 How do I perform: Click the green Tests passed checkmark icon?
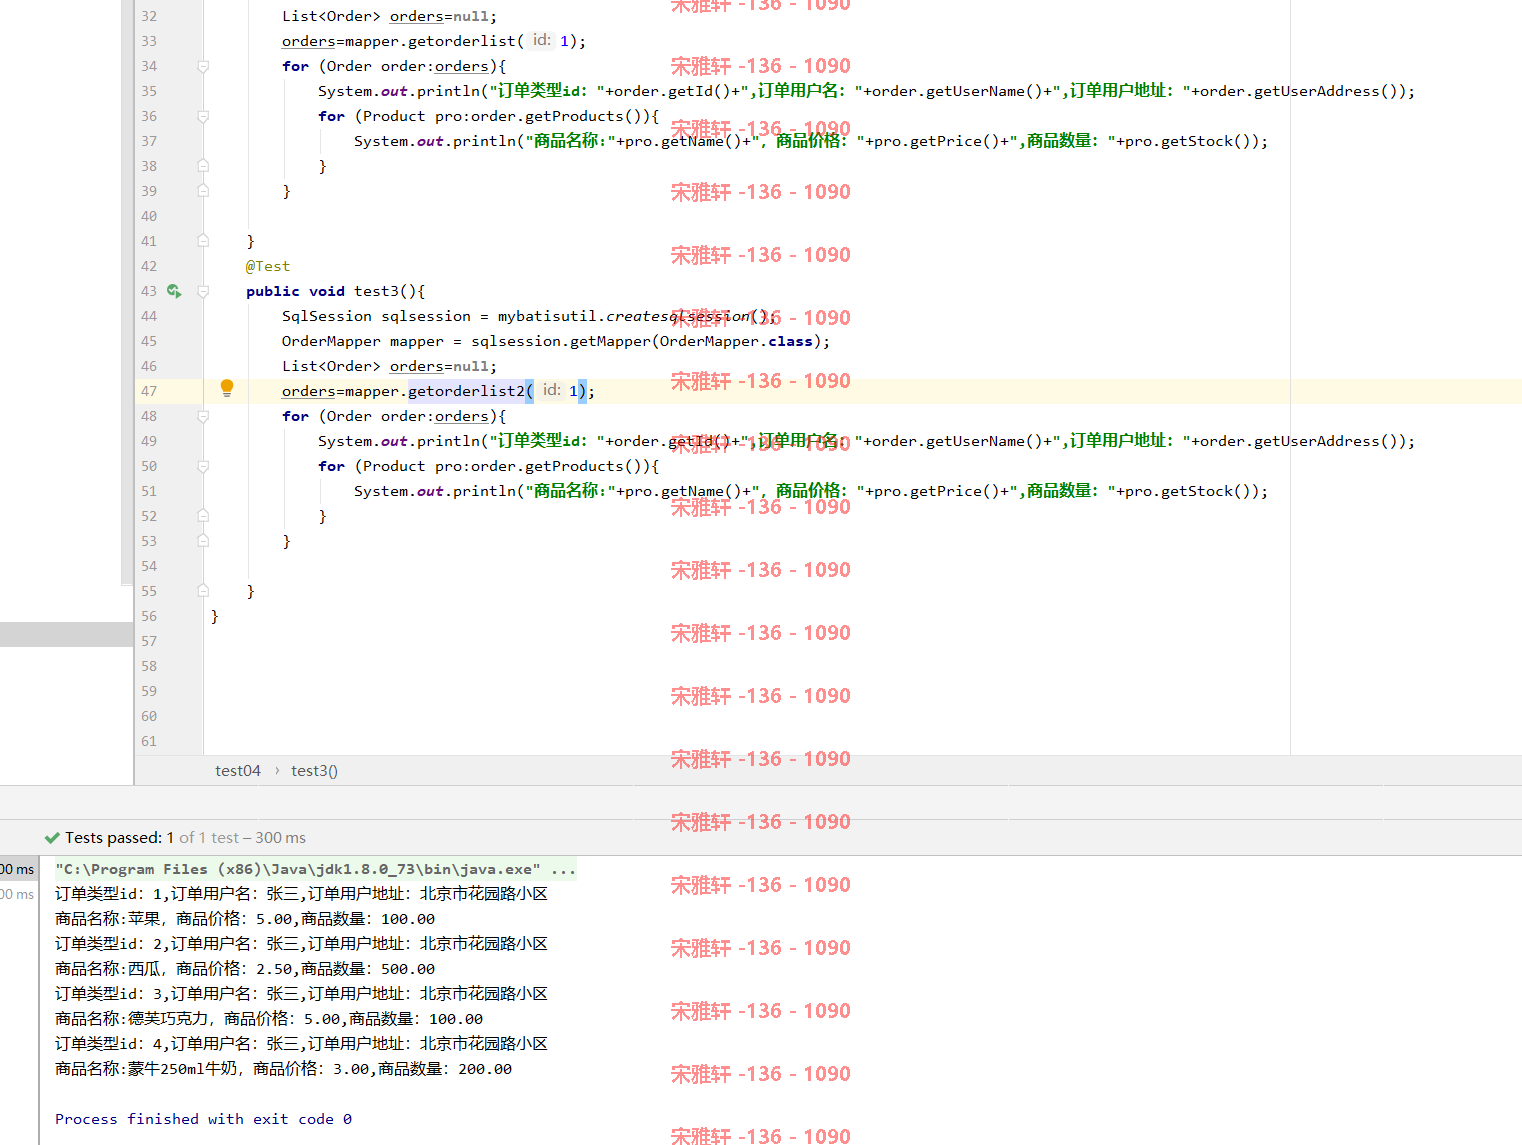pos(52,838)
